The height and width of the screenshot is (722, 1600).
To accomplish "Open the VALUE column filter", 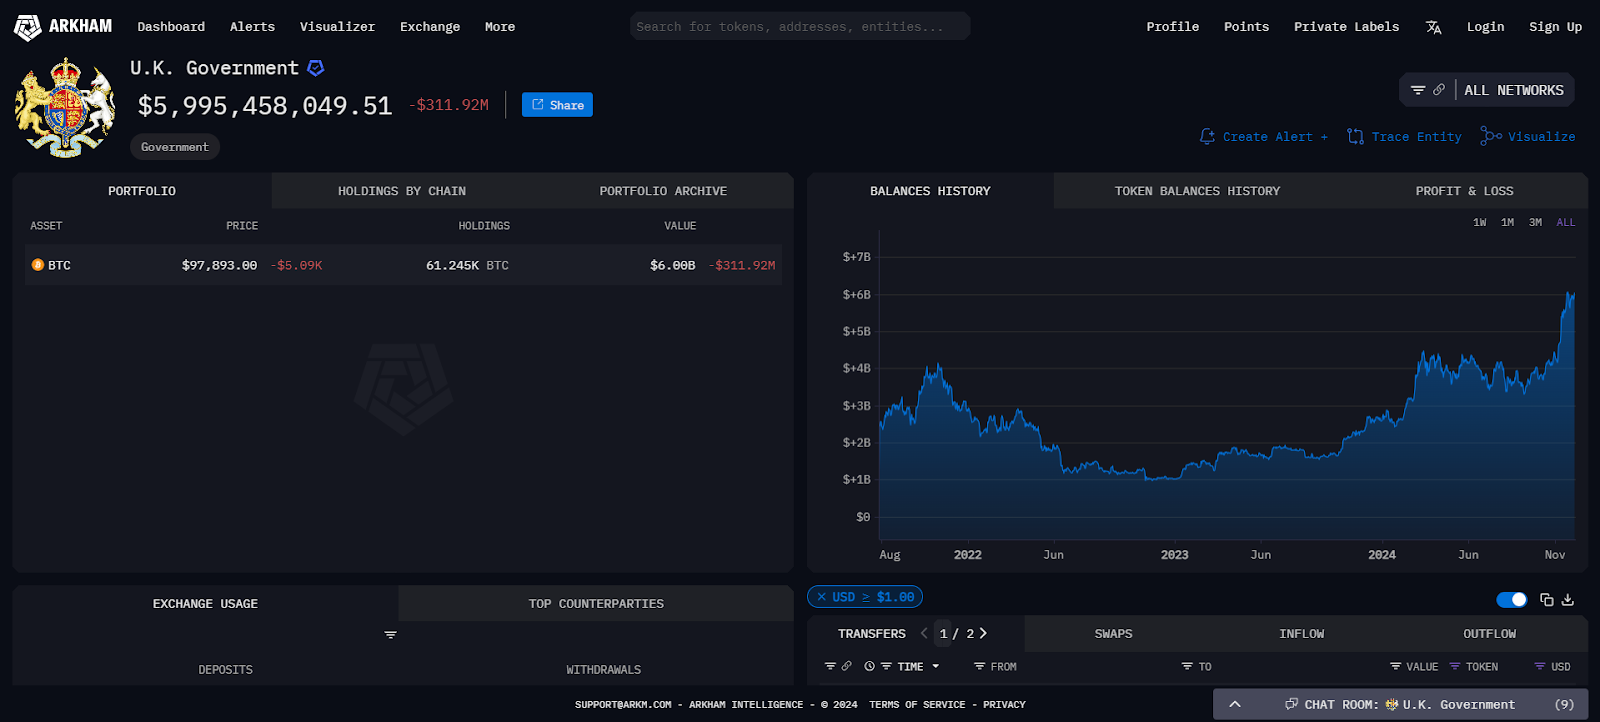I will [x=1396, y=666].
